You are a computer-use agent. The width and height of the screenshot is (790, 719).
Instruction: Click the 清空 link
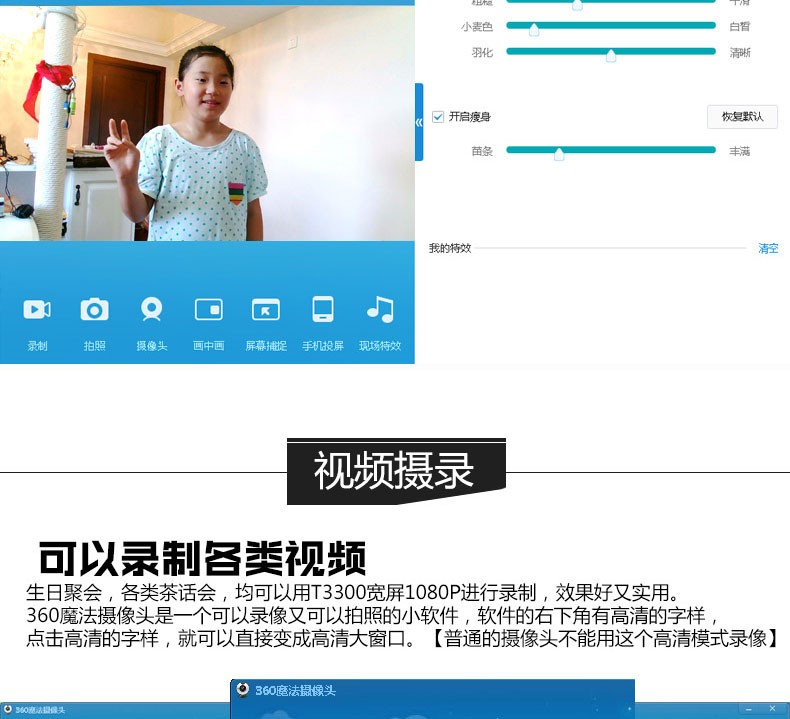click(x=768, y=248)
